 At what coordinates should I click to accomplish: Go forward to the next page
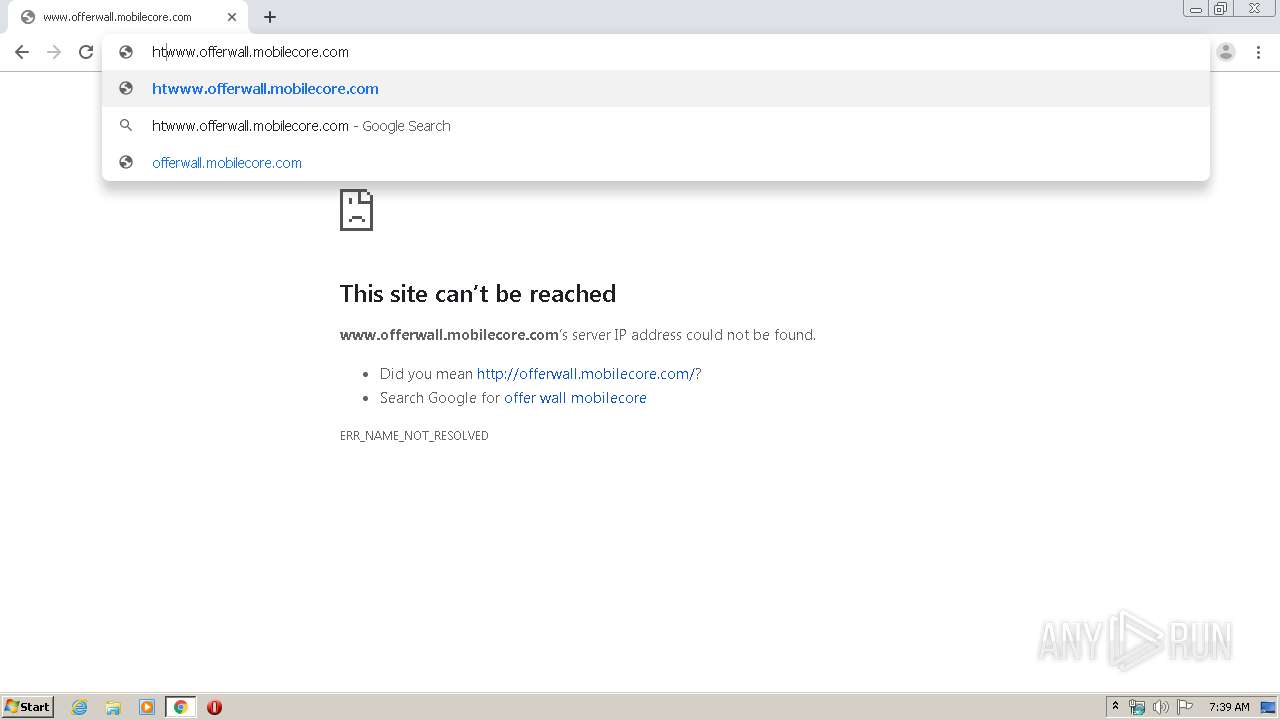click(x=54, y=52)
